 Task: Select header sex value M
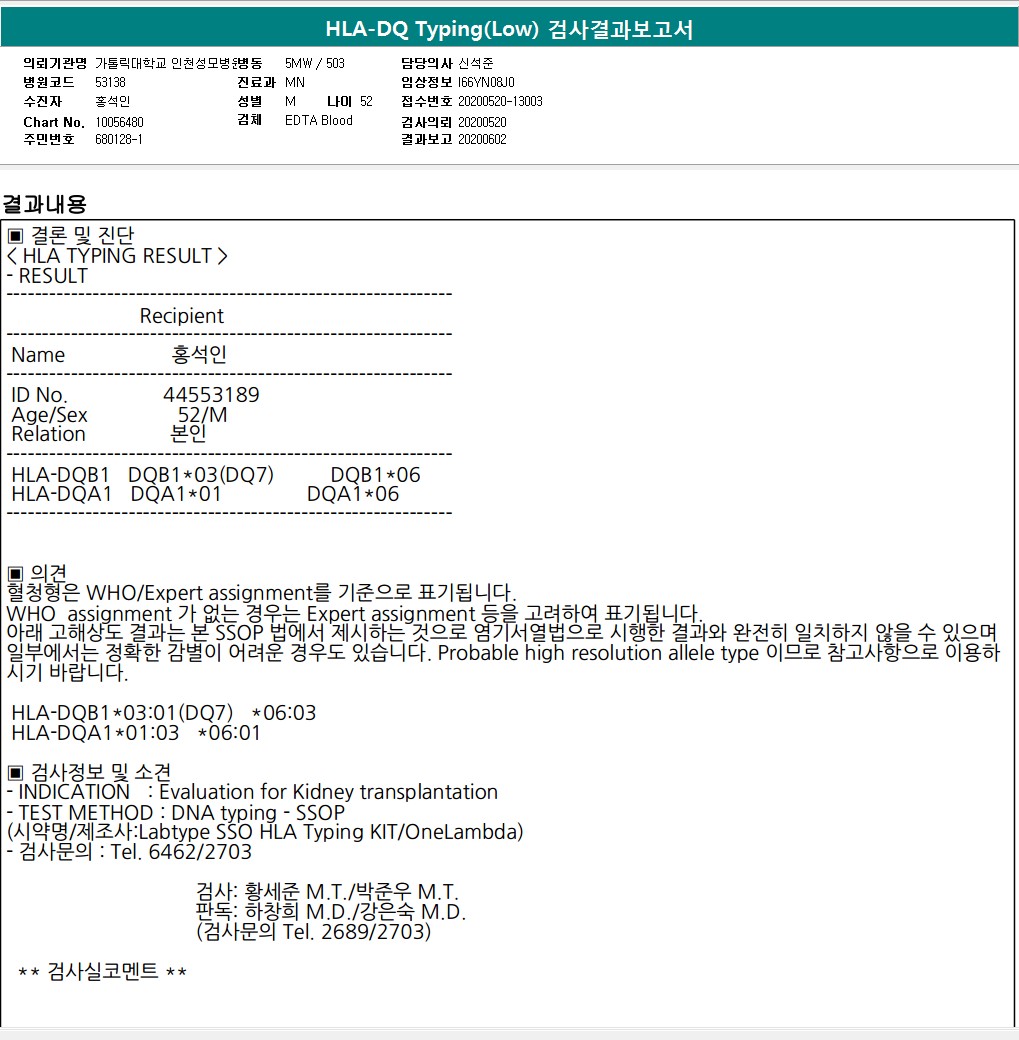290,101
